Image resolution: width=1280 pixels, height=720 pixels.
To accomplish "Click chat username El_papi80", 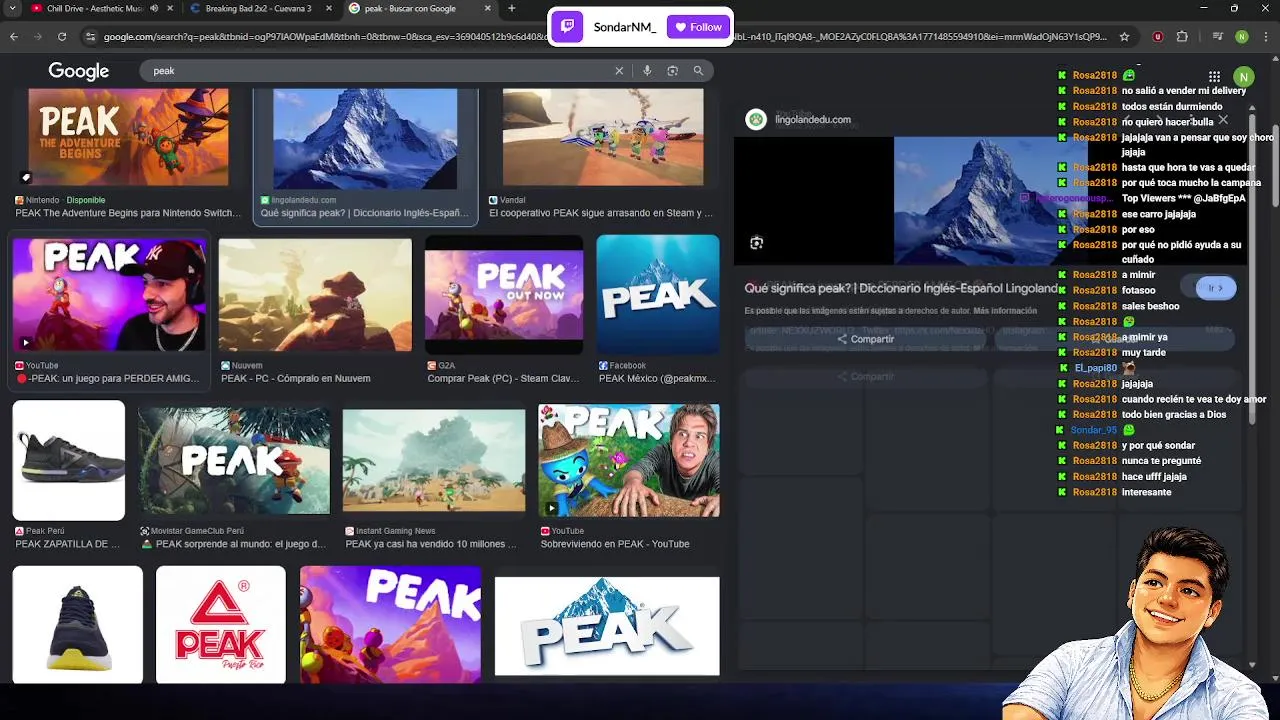I will 1095,368.
